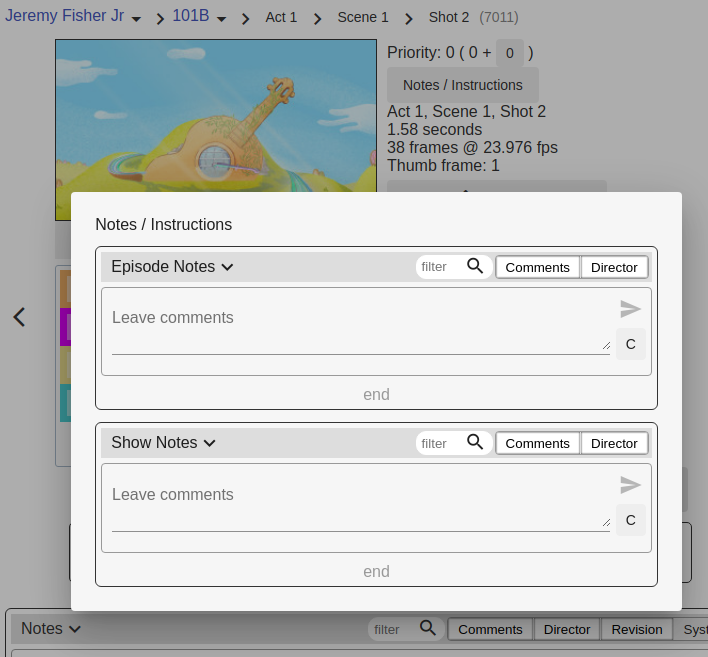Image resolution: width=708 pixels, height=657 pixels.
Task: Toggle Director filter in Show Notes
Action: point(614,443)
